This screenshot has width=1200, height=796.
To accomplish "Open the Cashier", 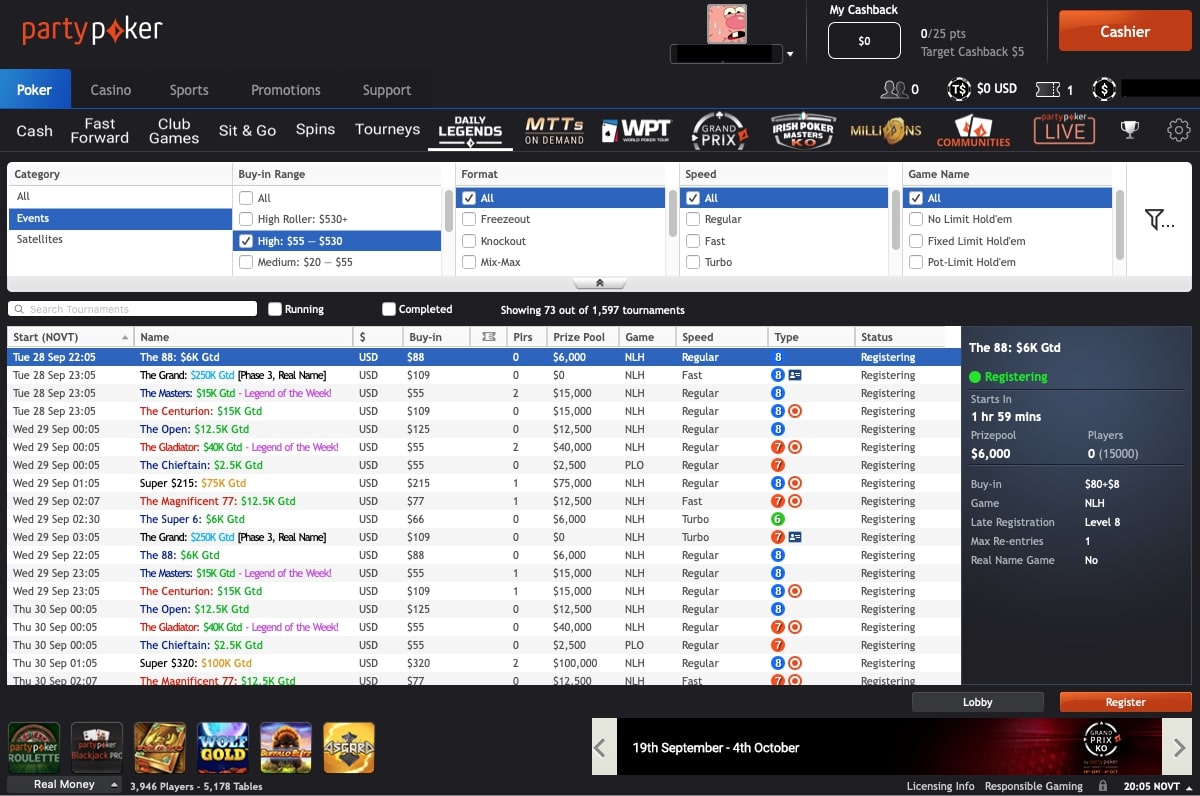I will tap(1125, 31).
